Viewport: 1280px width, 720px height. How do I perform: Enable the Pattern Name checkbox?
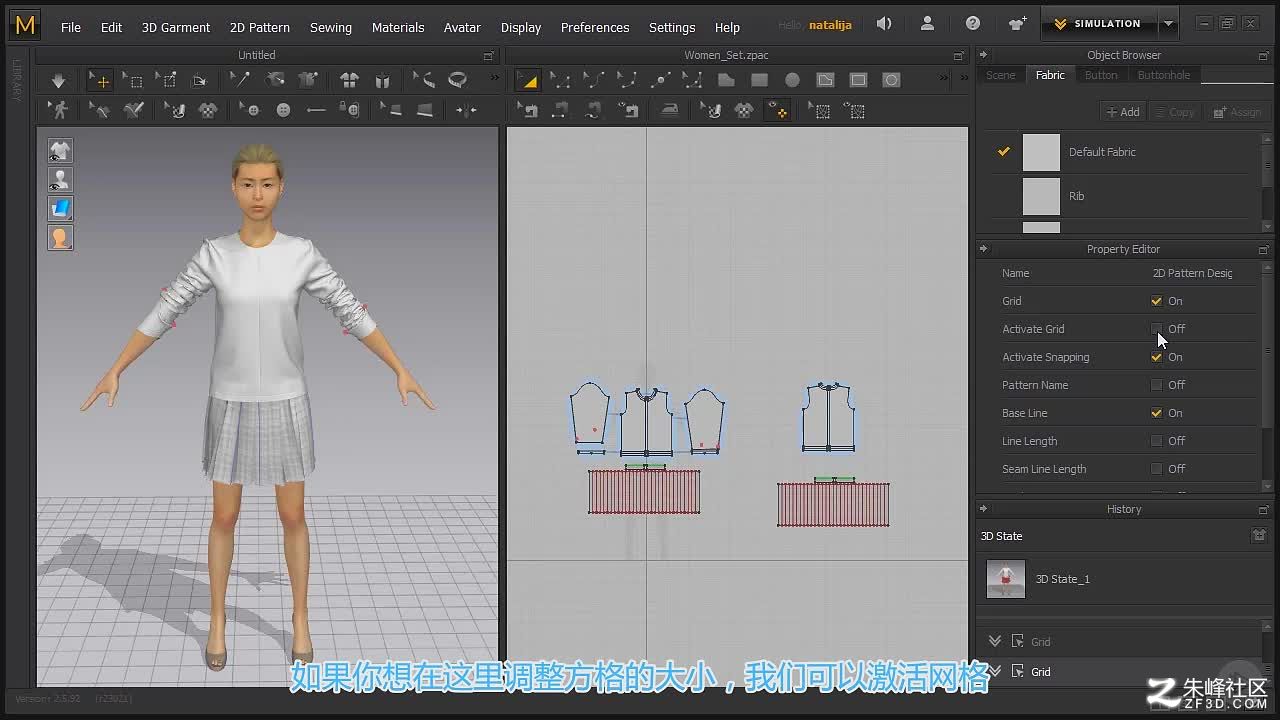[1157, 385]
